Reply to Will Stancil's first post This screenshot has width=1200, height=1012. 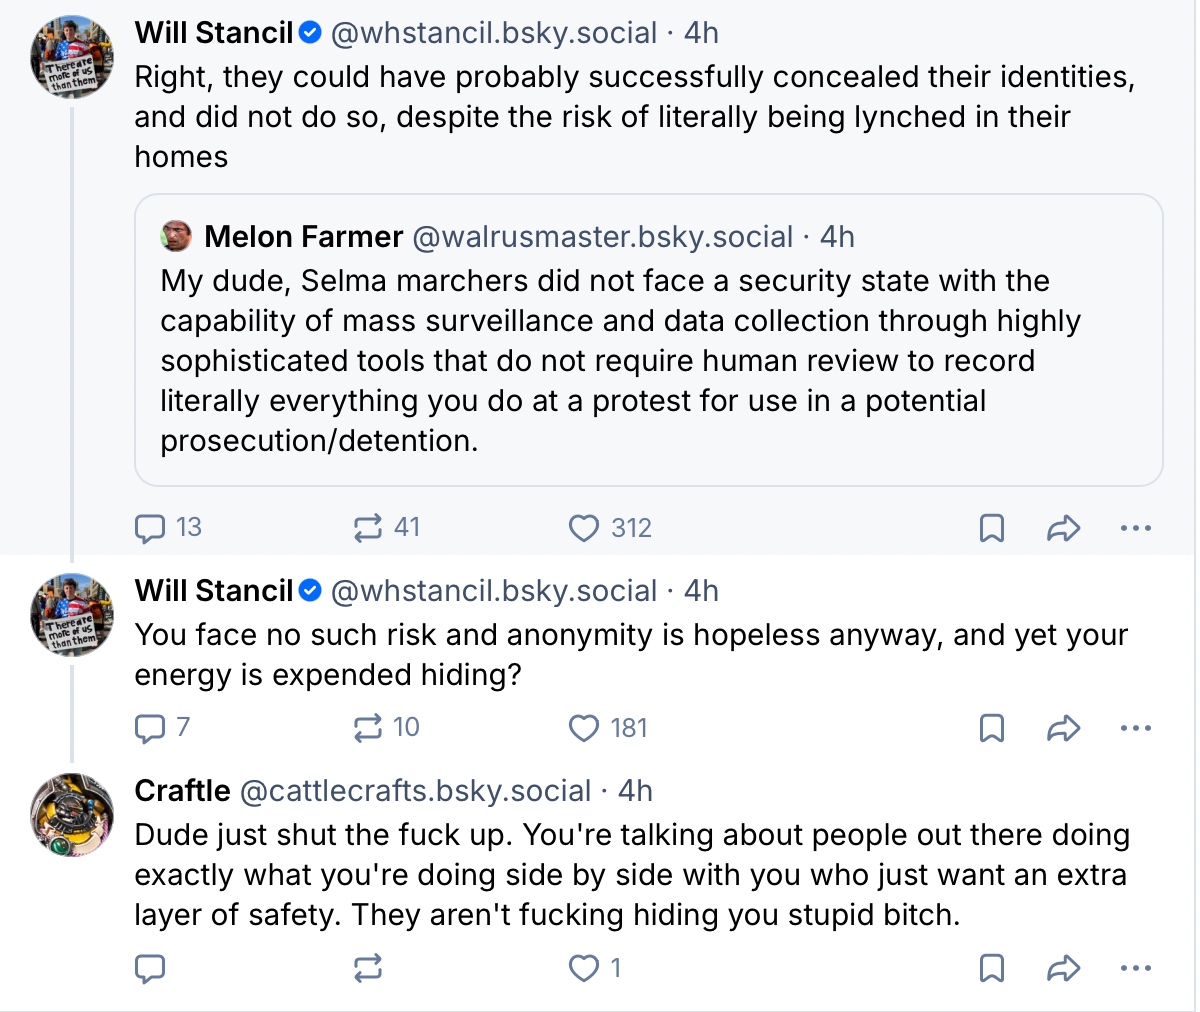click(150, 527)
